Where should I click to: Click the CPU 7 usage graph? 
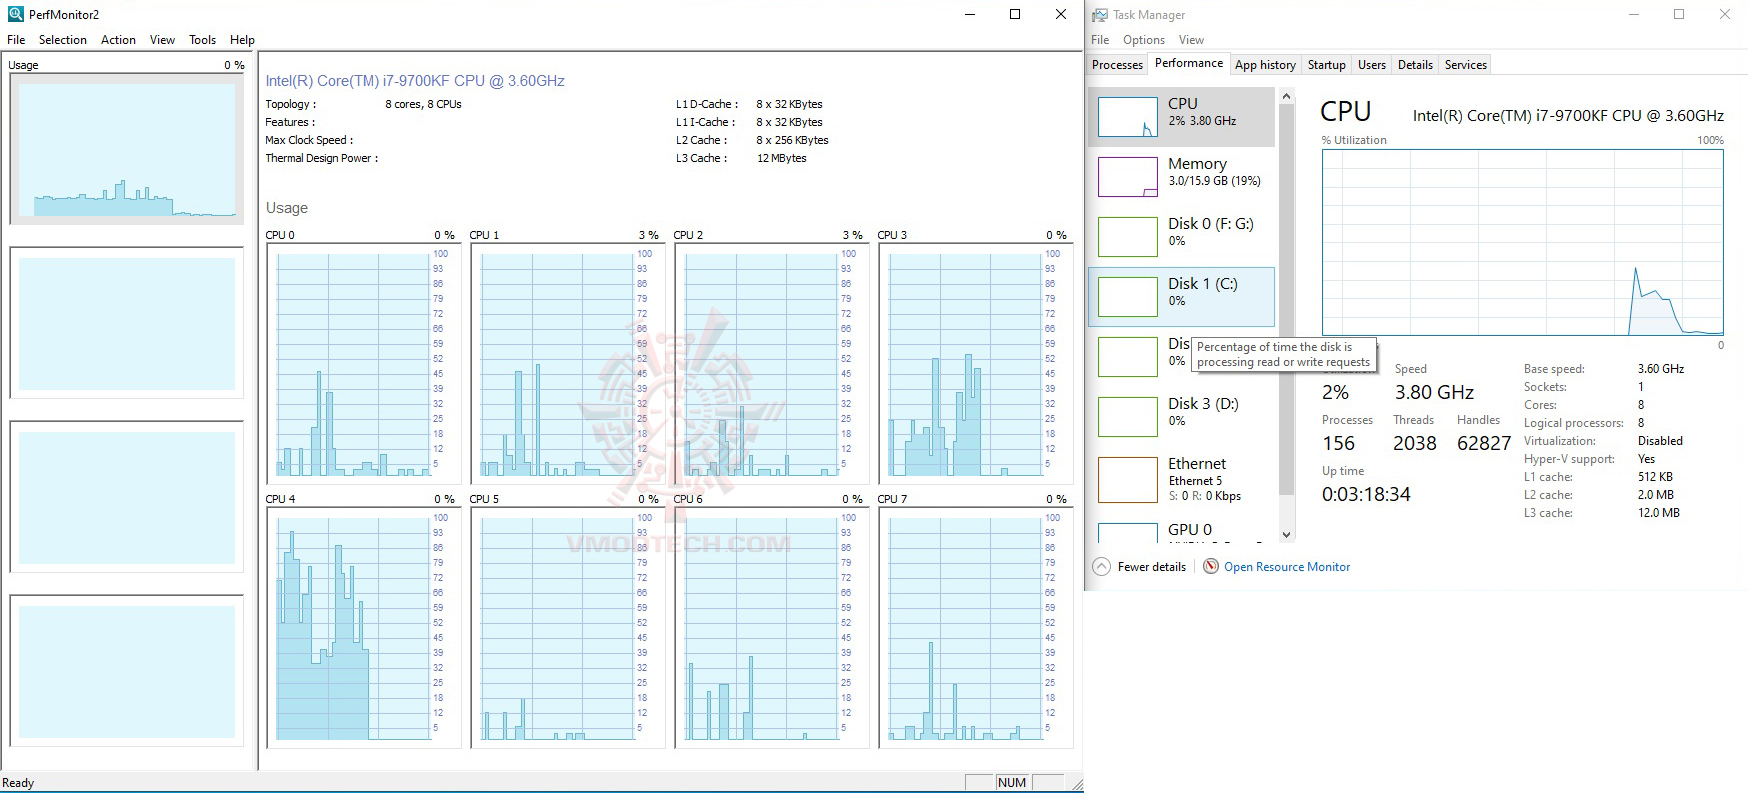[975, 628]
